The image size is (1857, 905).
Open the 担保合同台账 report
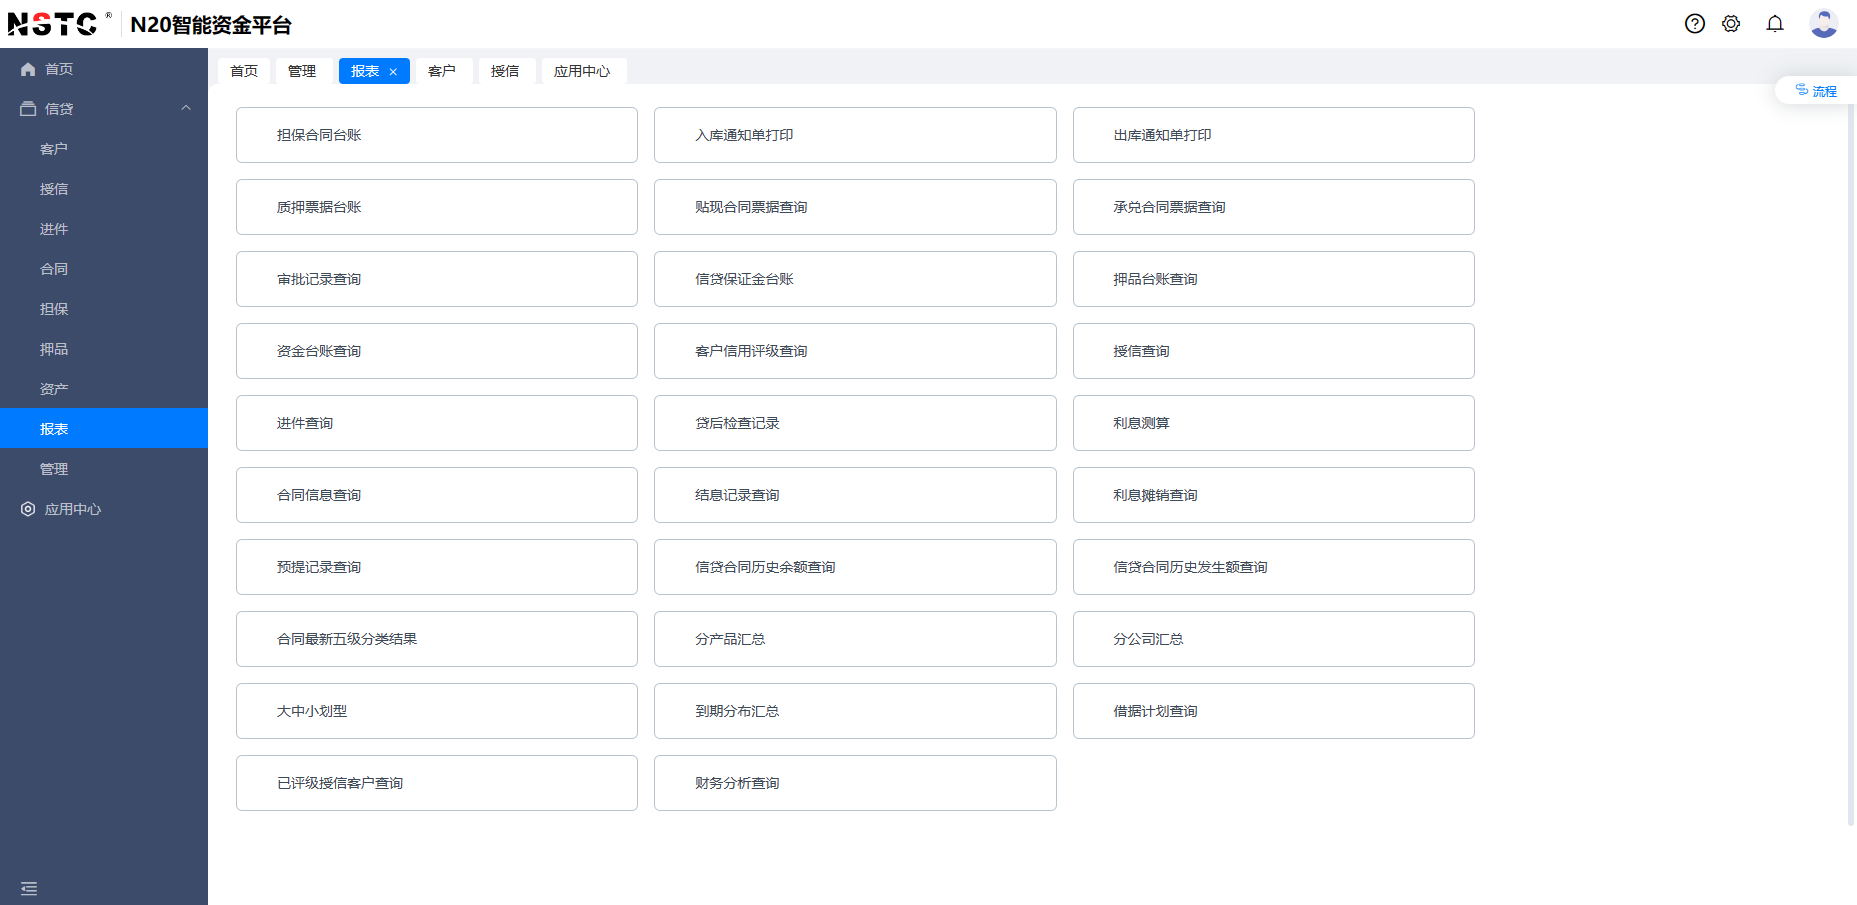coord(436,135)
